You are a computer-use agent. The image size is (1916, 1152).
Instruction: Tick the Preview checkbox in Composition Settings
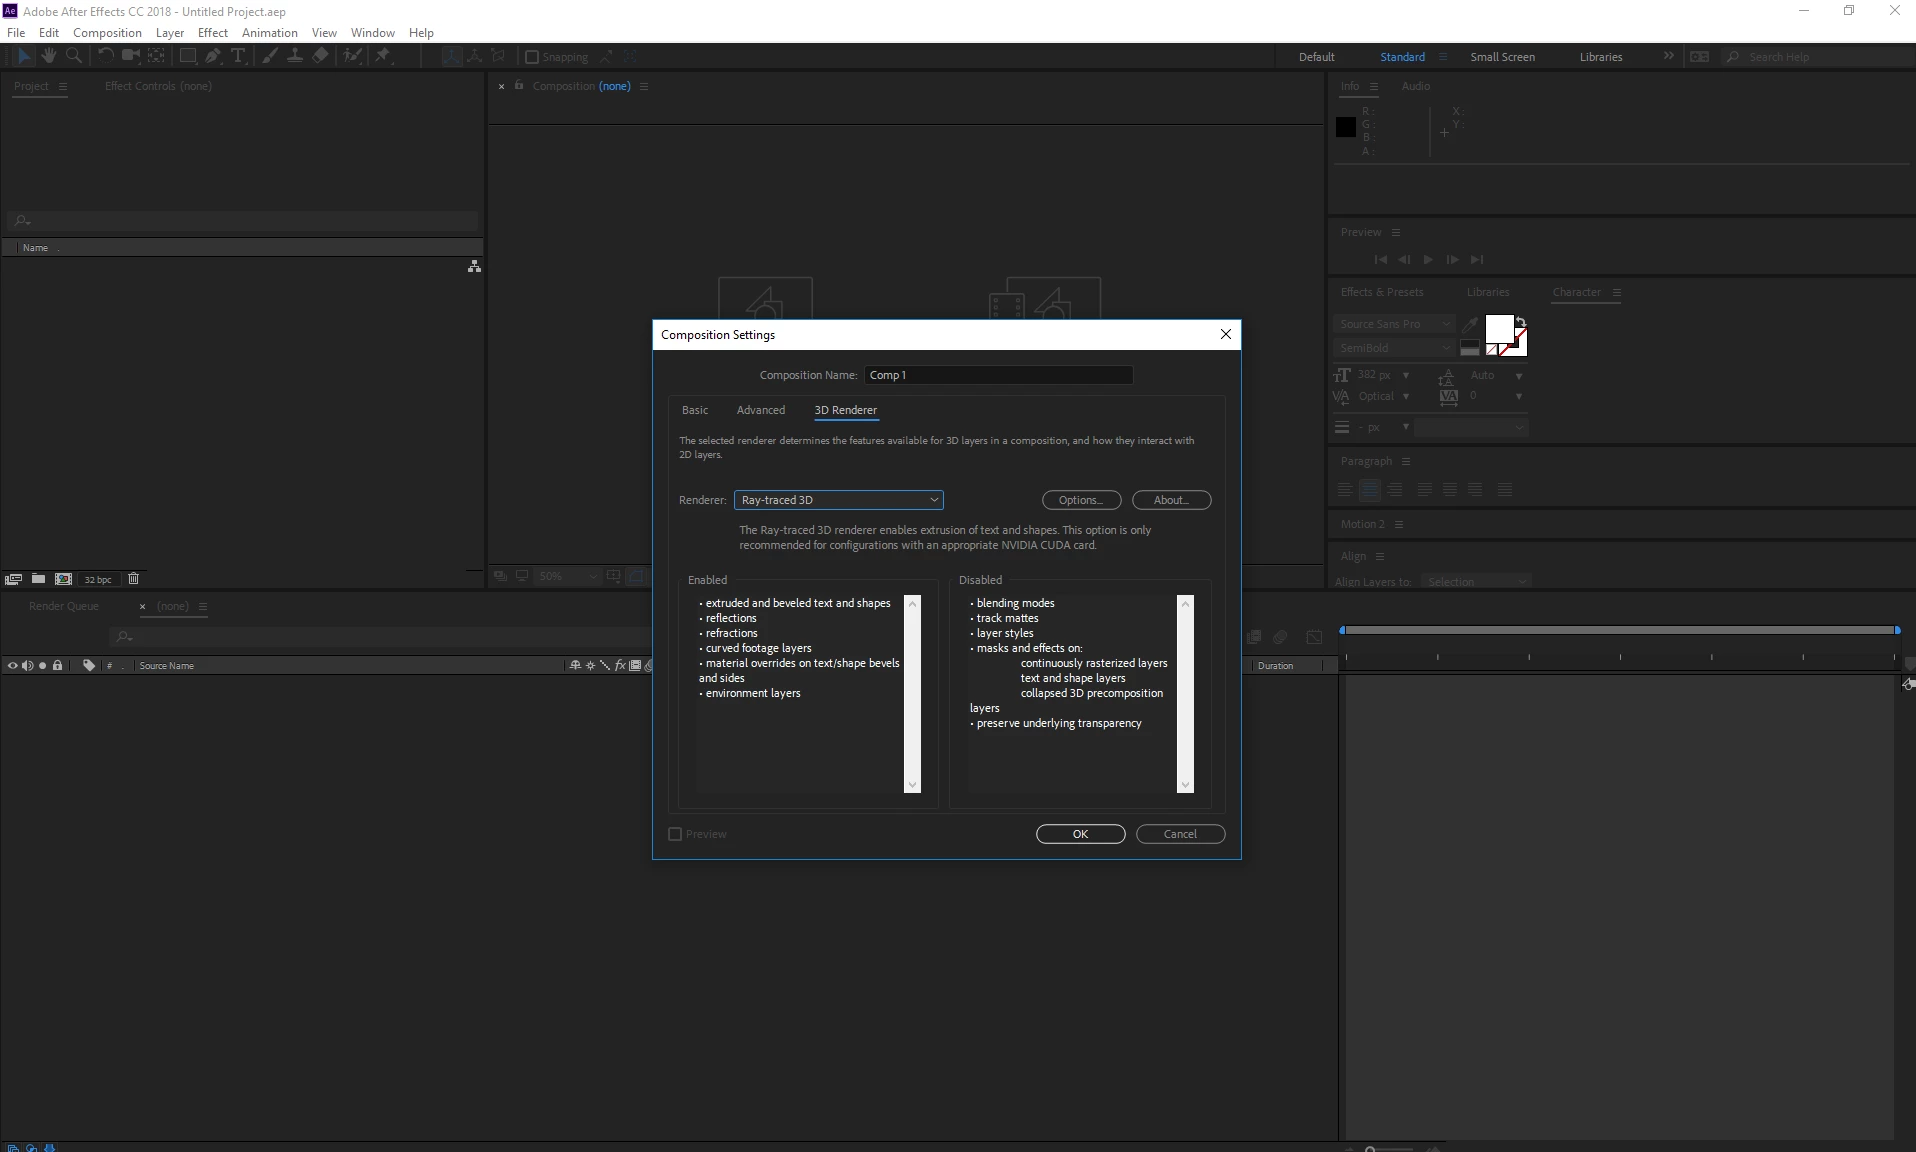pyautogui.click(x=675, y=834)
